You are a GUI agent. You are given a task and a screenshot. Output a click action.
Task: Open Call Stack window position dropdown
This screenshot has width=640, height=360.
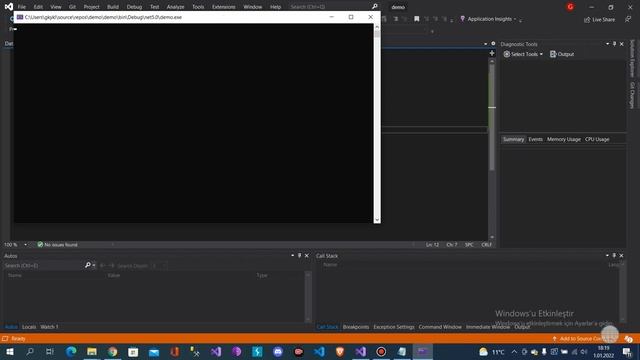(607, 256)
